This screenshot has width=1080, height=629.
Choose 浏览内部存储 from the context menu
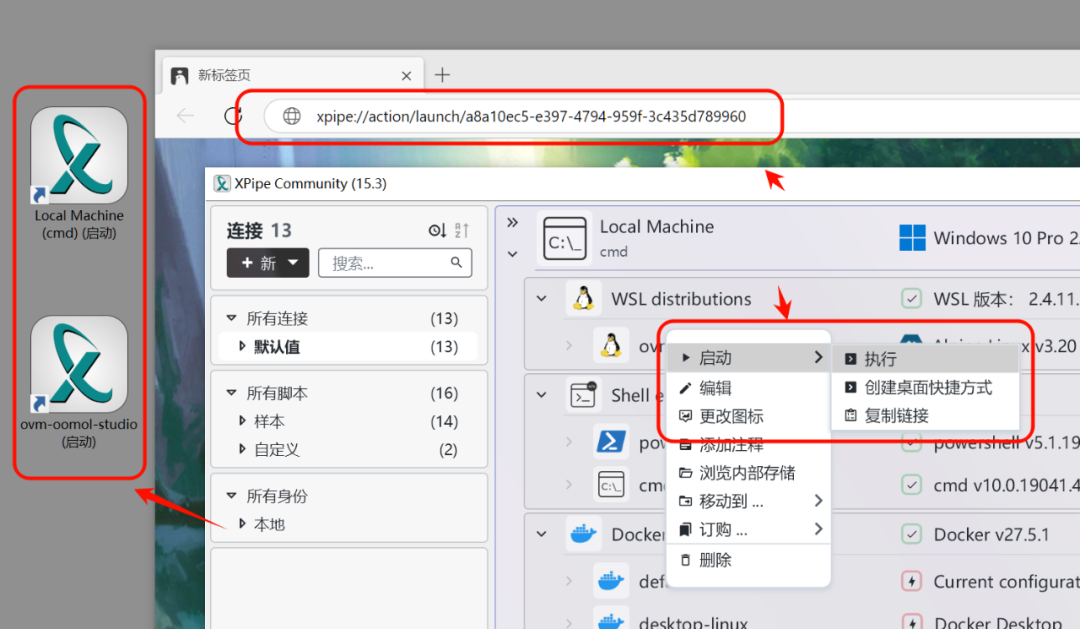pyautogui.click(x=749, y=473)
